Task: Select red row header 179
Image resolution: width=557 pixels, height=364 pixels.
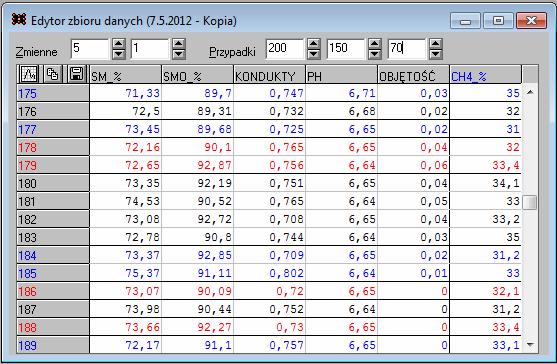Action: [53, 165]
